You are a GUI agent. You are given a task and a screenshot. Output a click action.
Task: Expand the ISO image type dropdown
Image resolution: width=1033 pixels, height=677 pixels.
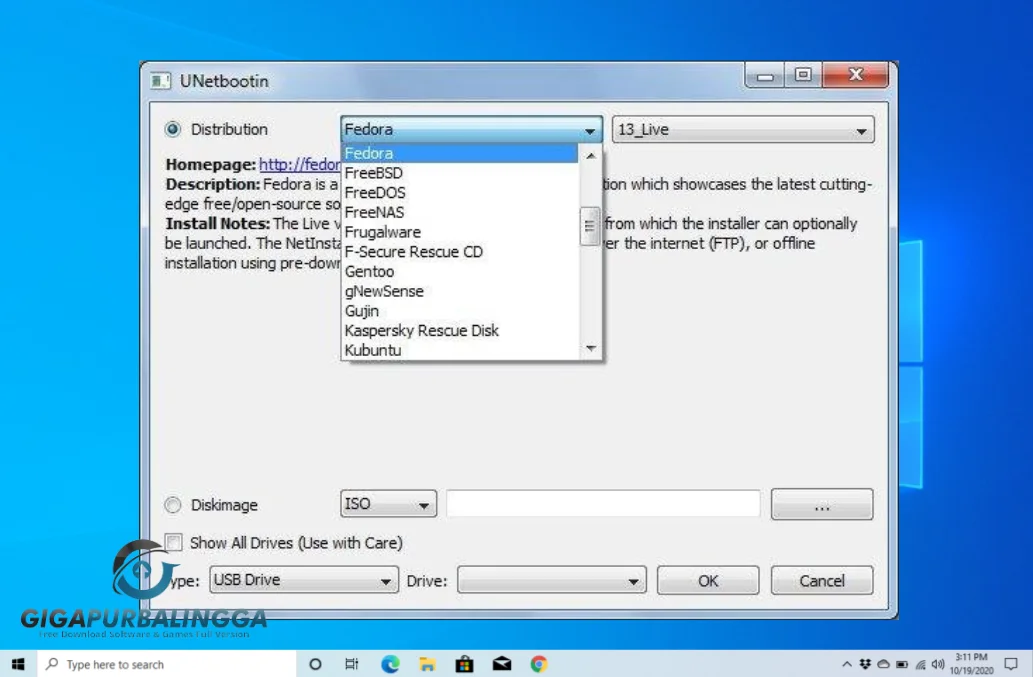click(x=389, y=504)
